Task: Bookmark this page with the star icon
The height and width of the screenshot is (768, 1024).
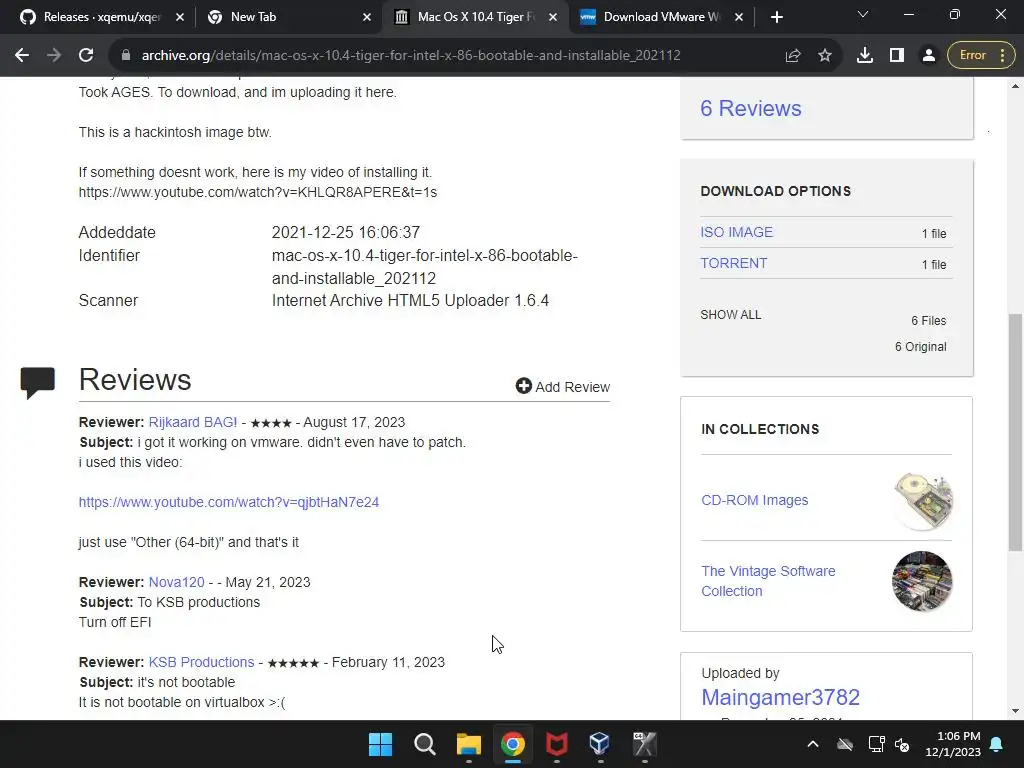Action: [825, 56]
